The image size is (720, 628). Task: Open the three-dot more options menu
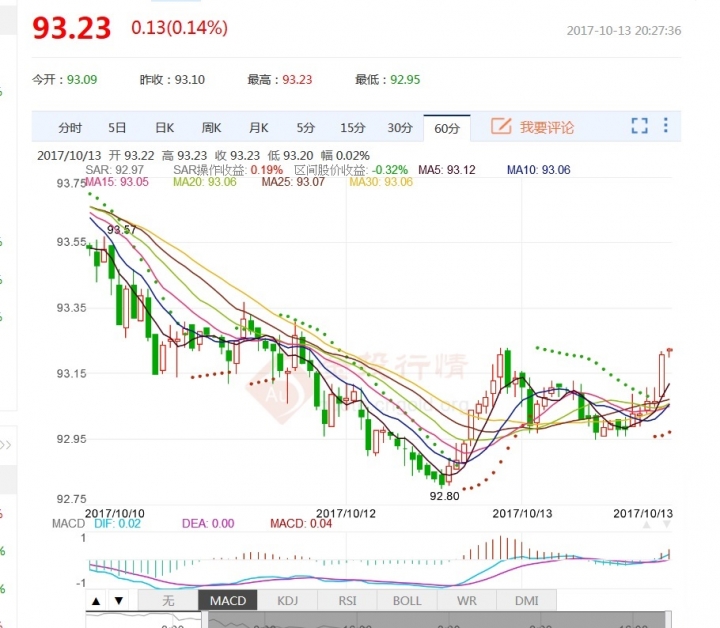pyautogui.click(x=665, y=127)
